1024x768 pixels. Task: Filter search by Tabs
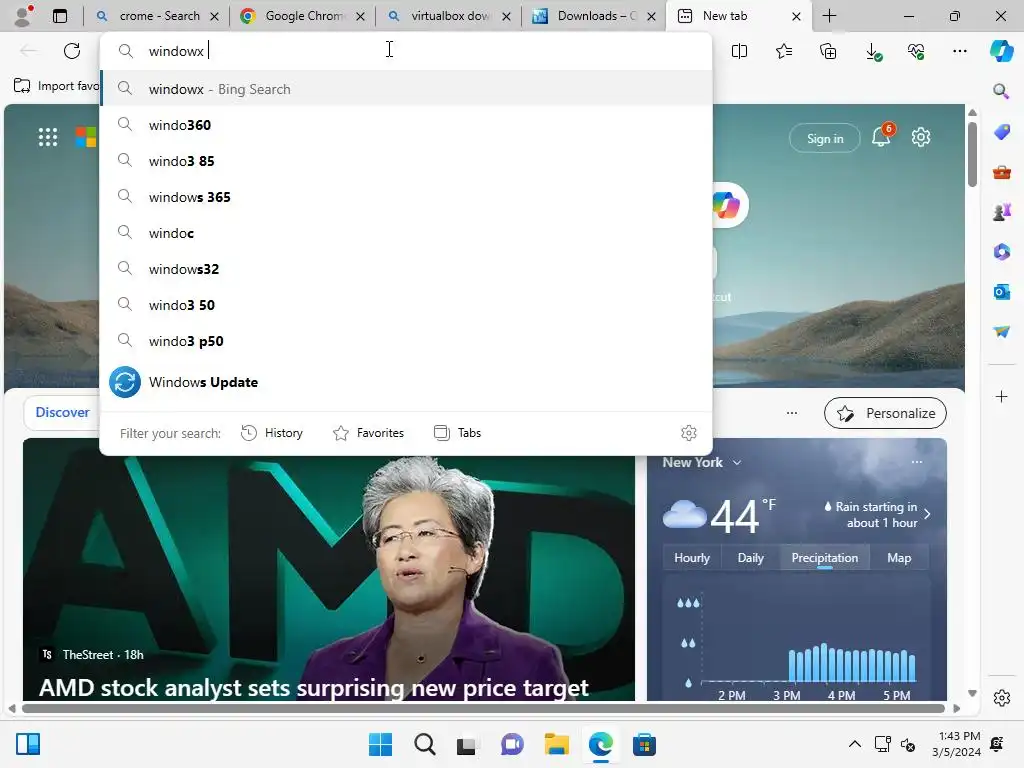[x=458, y=432]
